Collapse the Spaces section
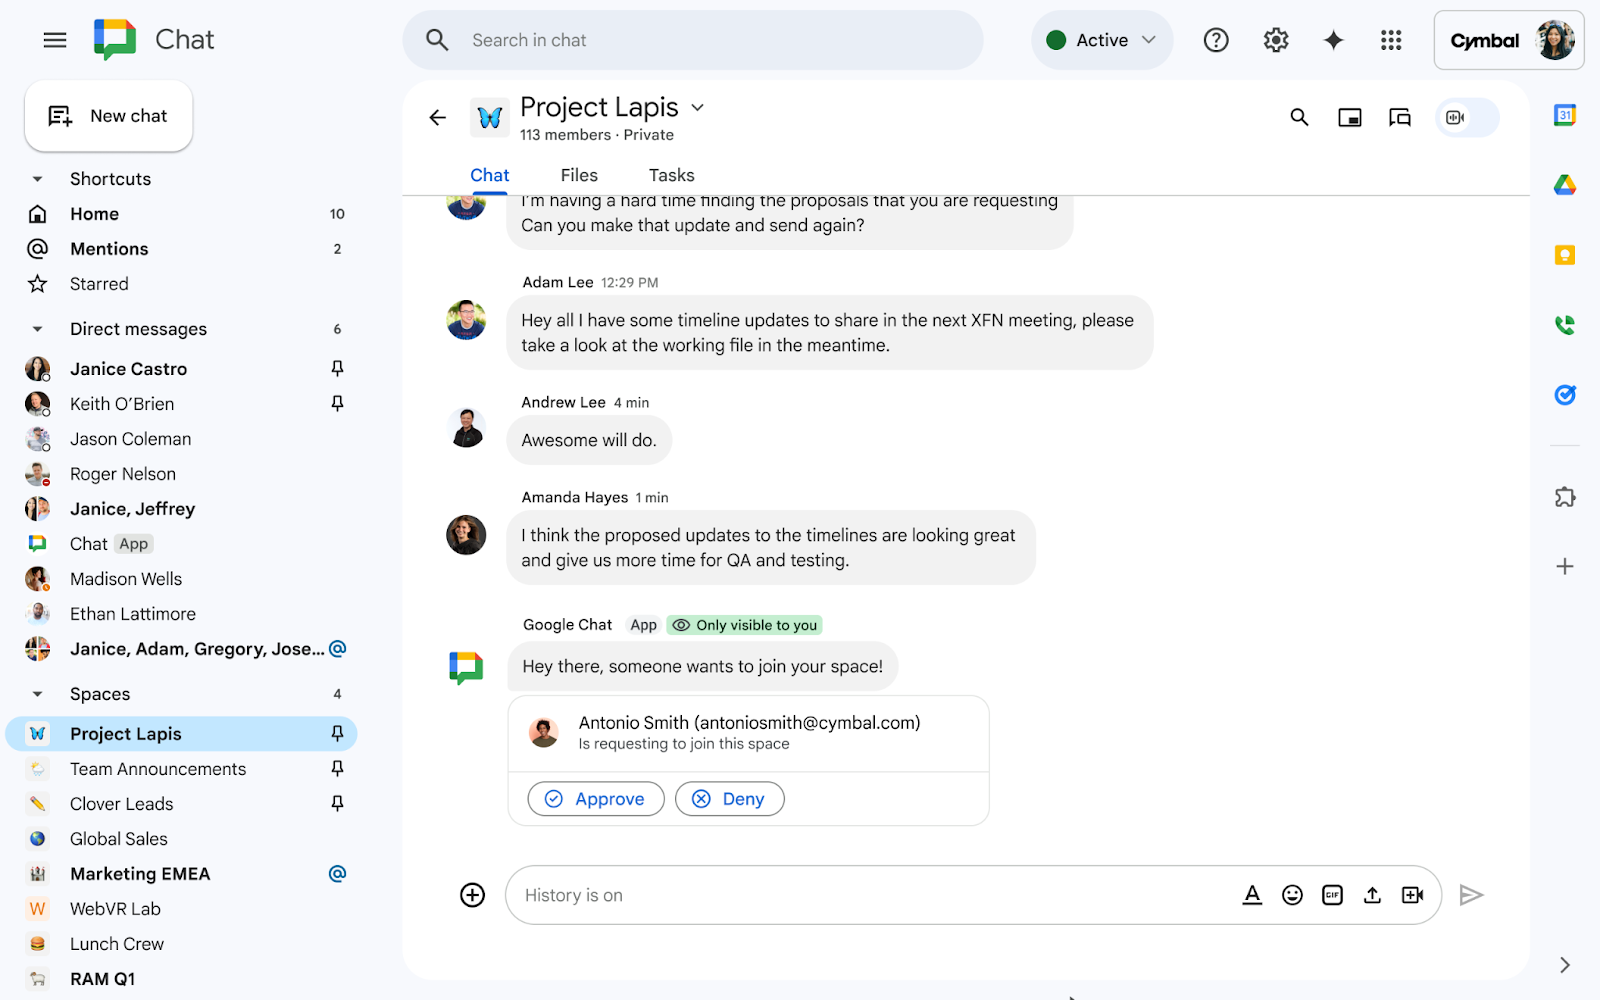Screen dimensions: 1600x1000 [38, 694]
